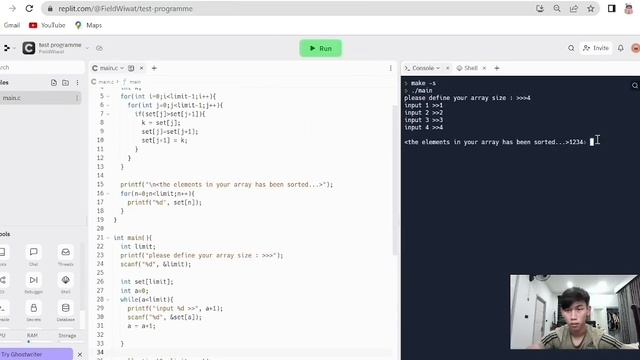The height and width of the screenshot is (360, 640).
Task: Expand the main.c tab dropdown arrow
Action: coord(122,68)
